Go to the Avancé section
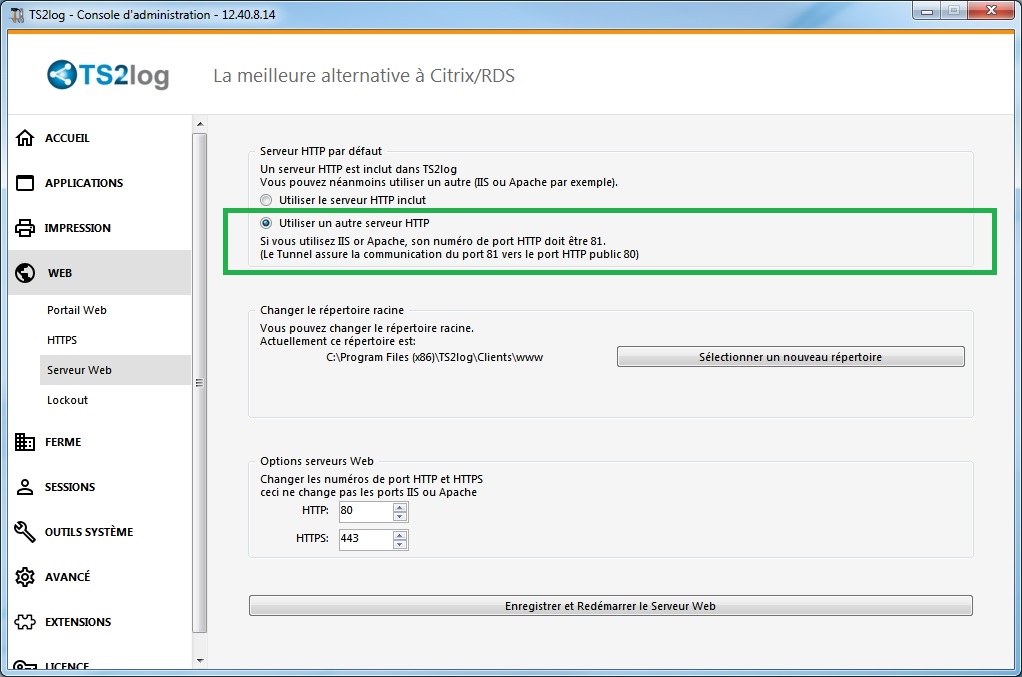 click(x=100, y=577)
